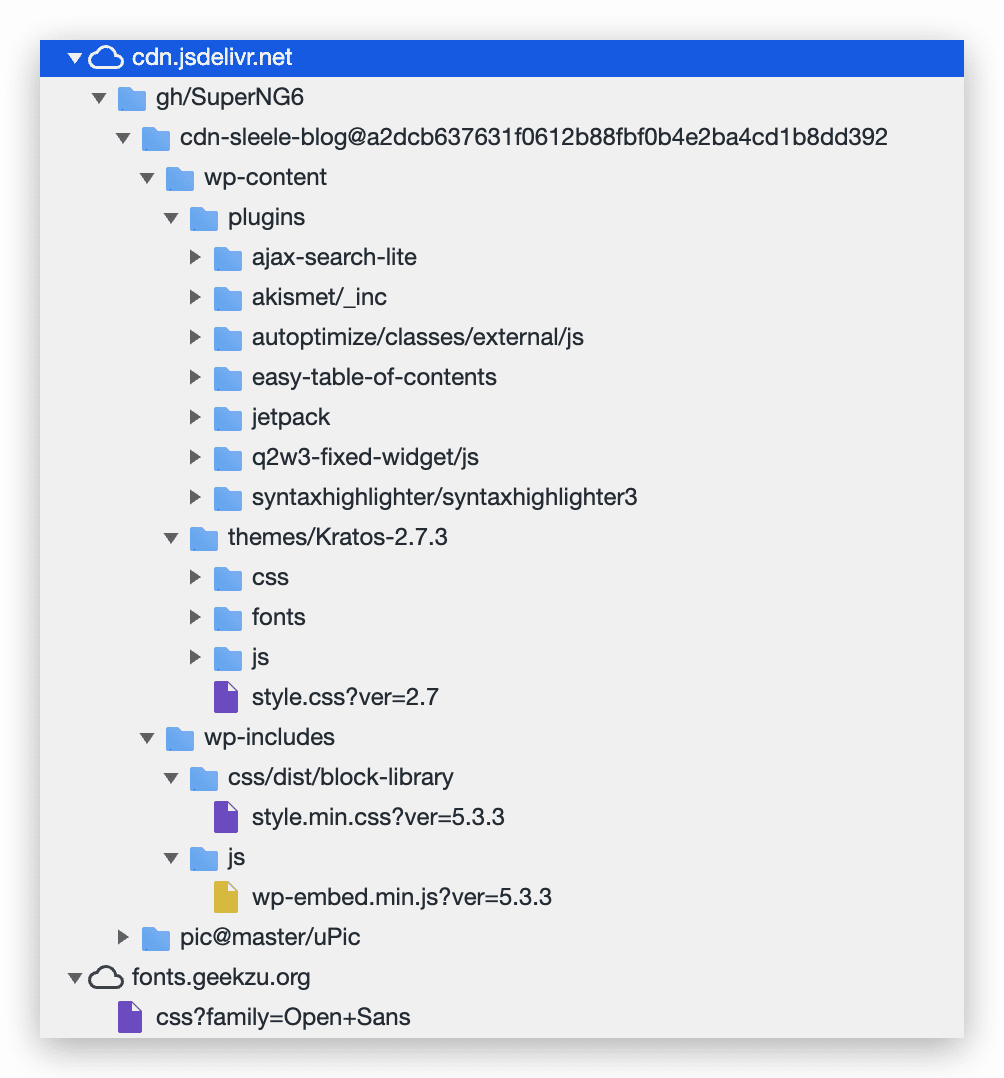Click the cloud icon beside cdn.jsdelivr.net
1004x1078 pixels.
[x=107, y=58]
